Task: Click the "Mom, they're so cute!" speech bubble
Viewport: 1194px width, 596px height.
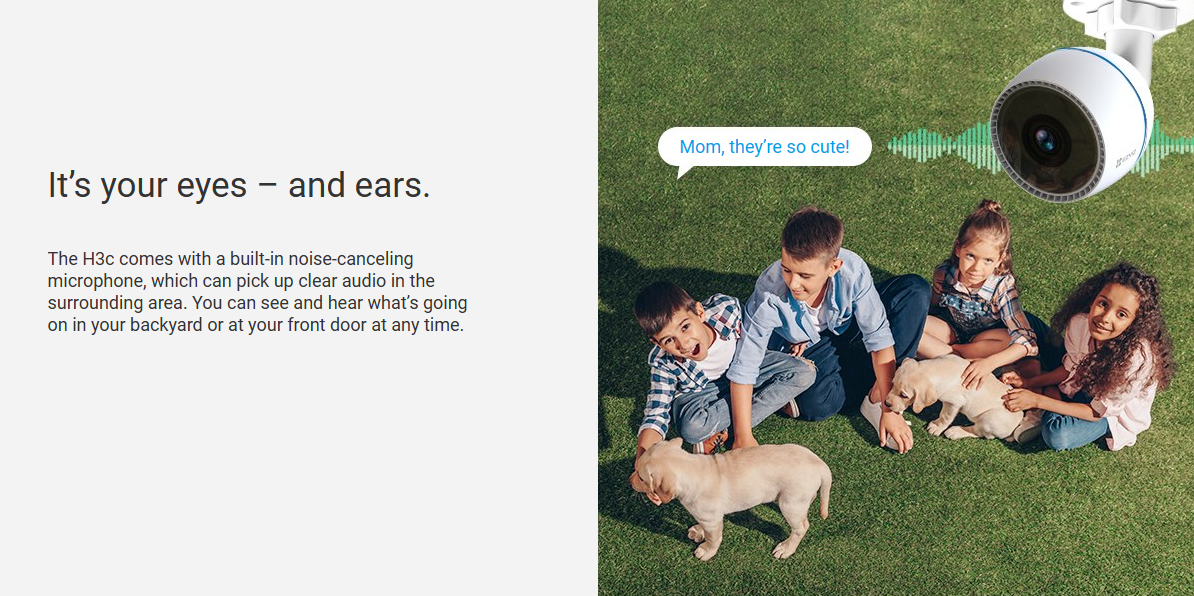Action: (x=764, y=147)
